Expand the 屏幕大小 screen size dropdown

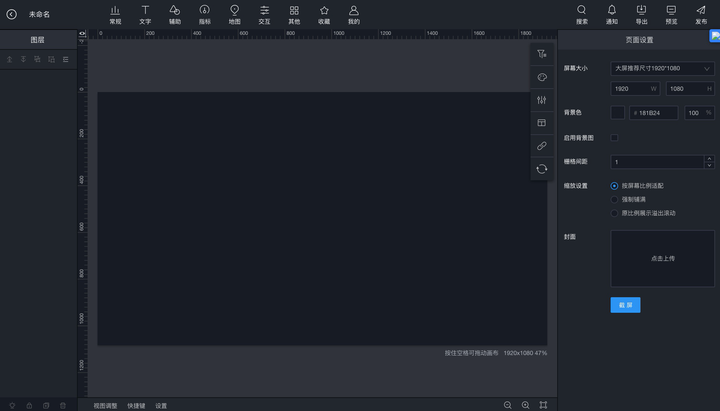[x=662, y=68]
